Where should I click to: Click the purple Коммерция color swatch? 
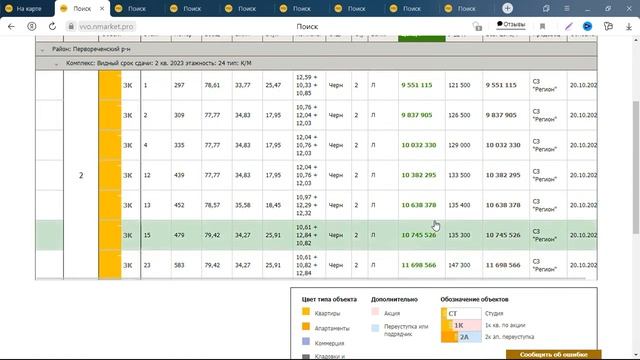(306, 342)
